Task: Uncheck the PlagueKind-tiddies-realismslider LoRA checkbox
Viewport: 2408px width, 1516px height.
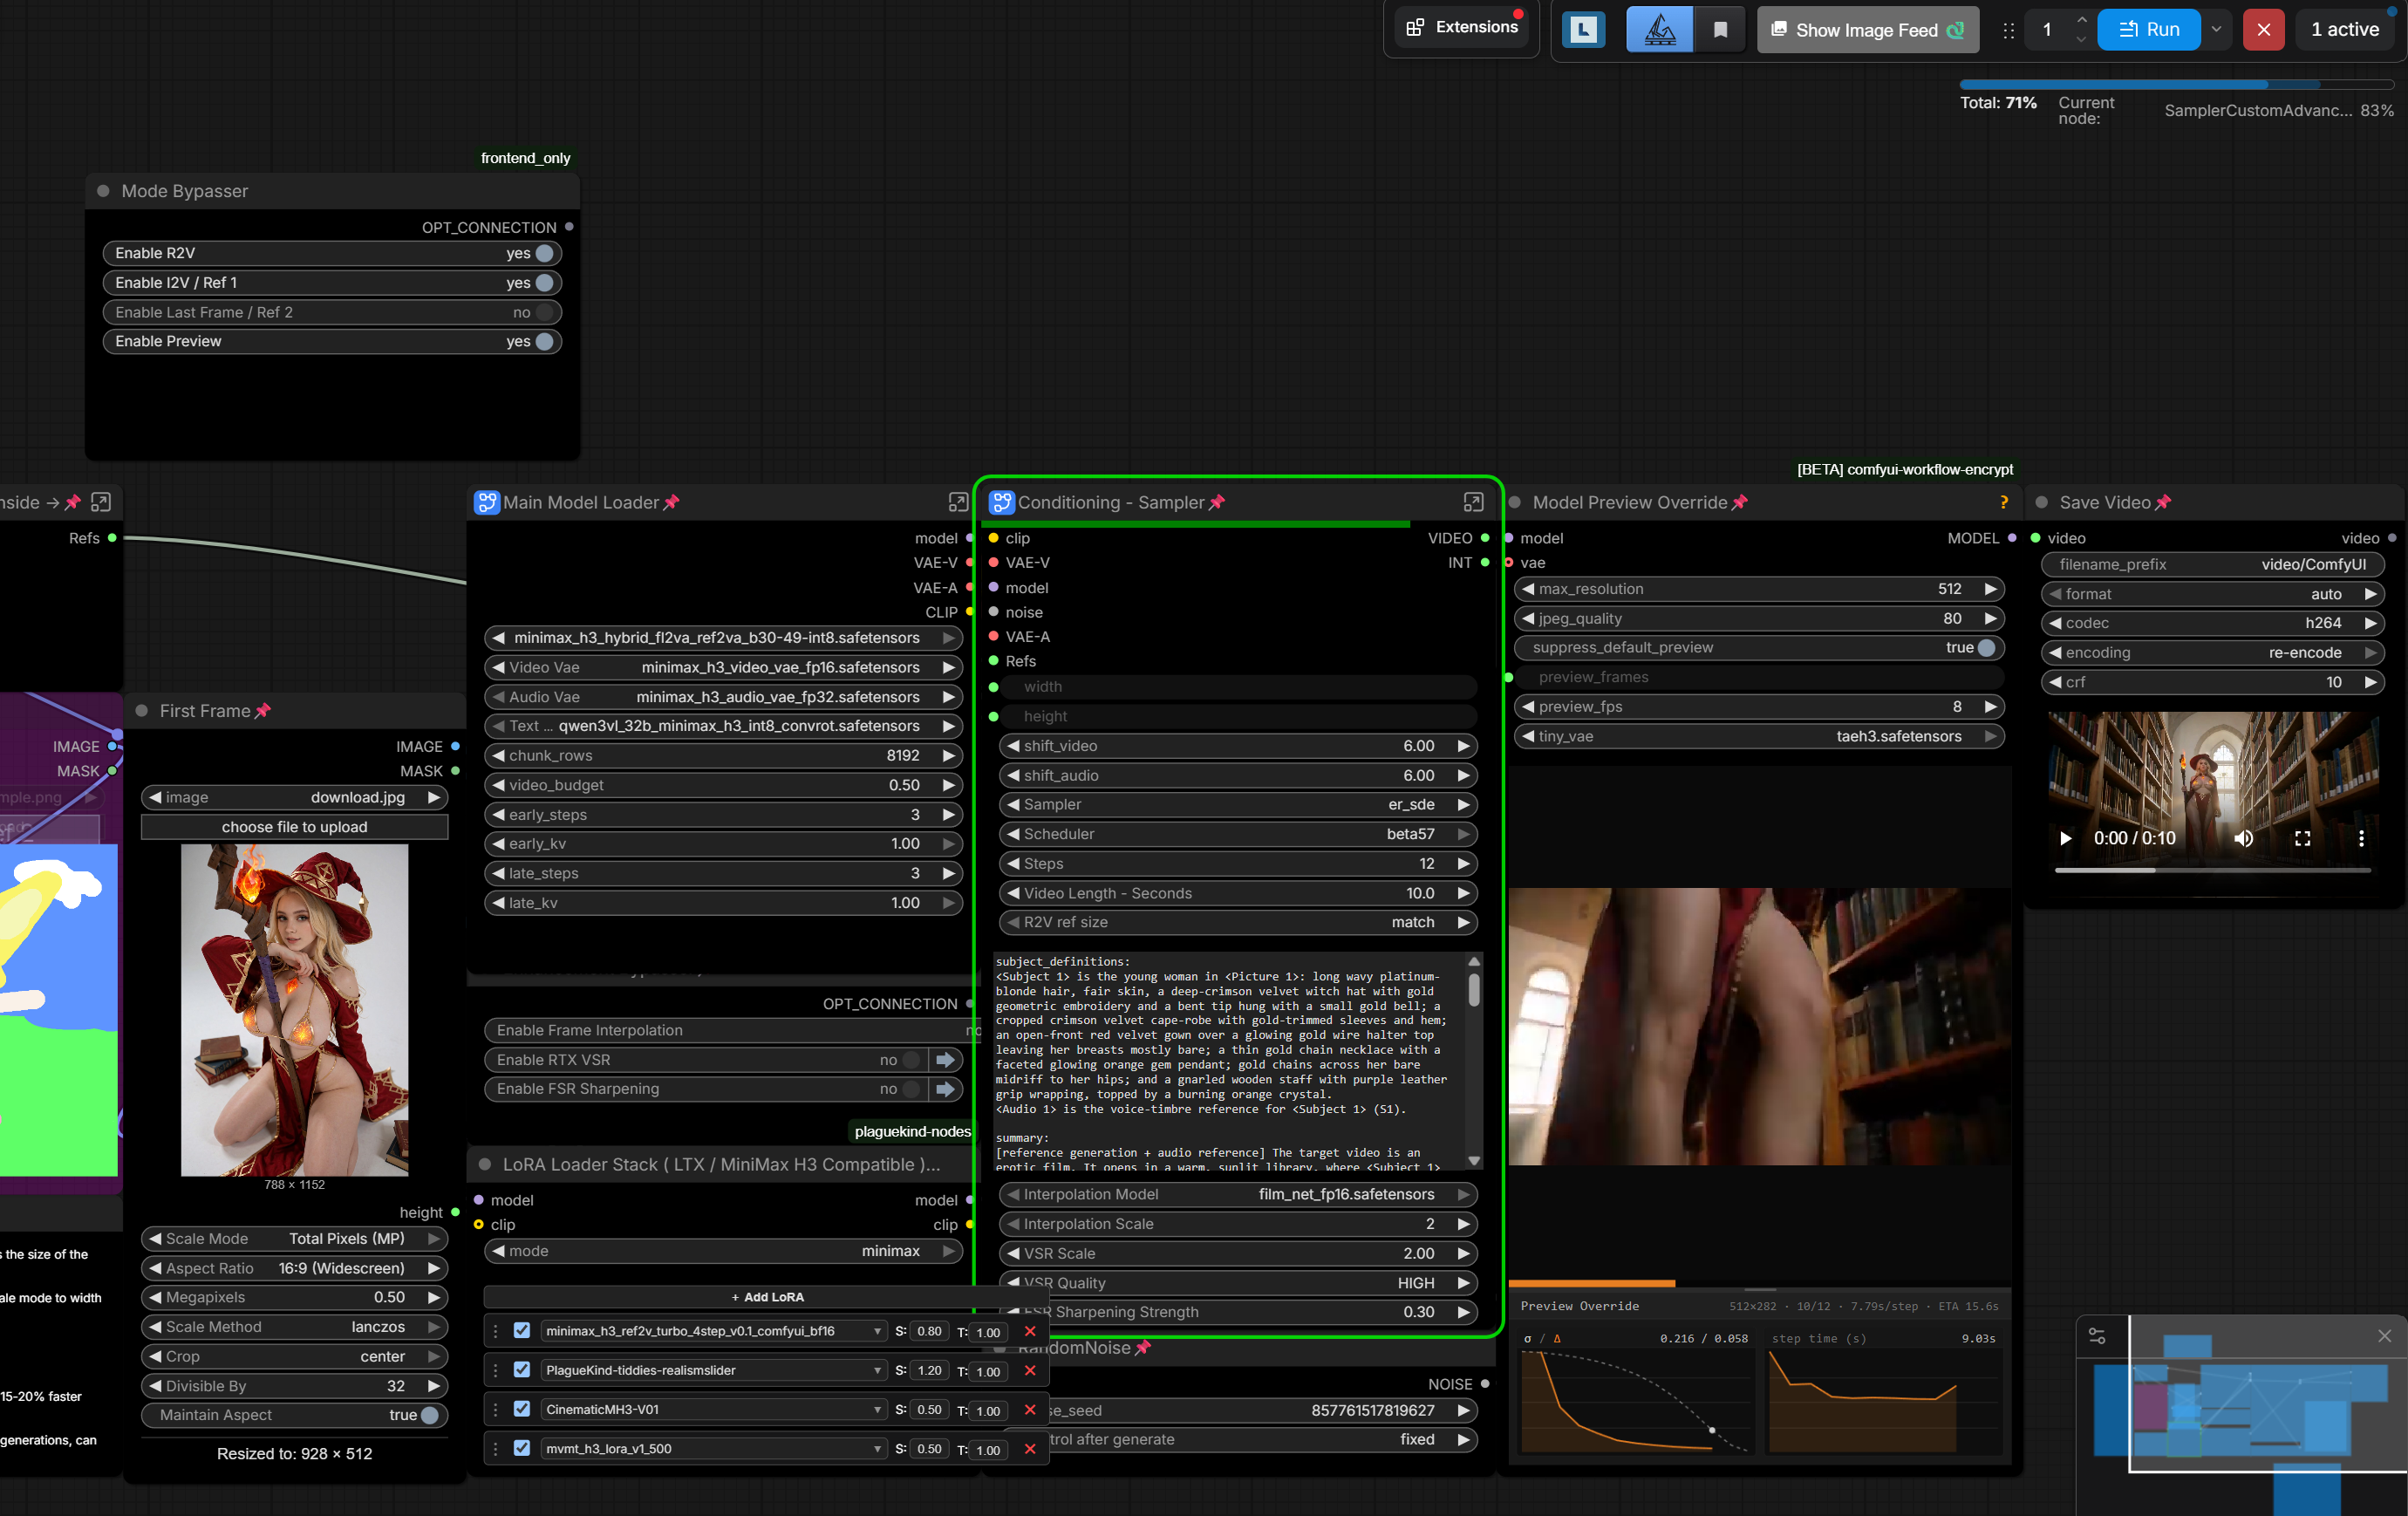Action: pos(522,1370)
